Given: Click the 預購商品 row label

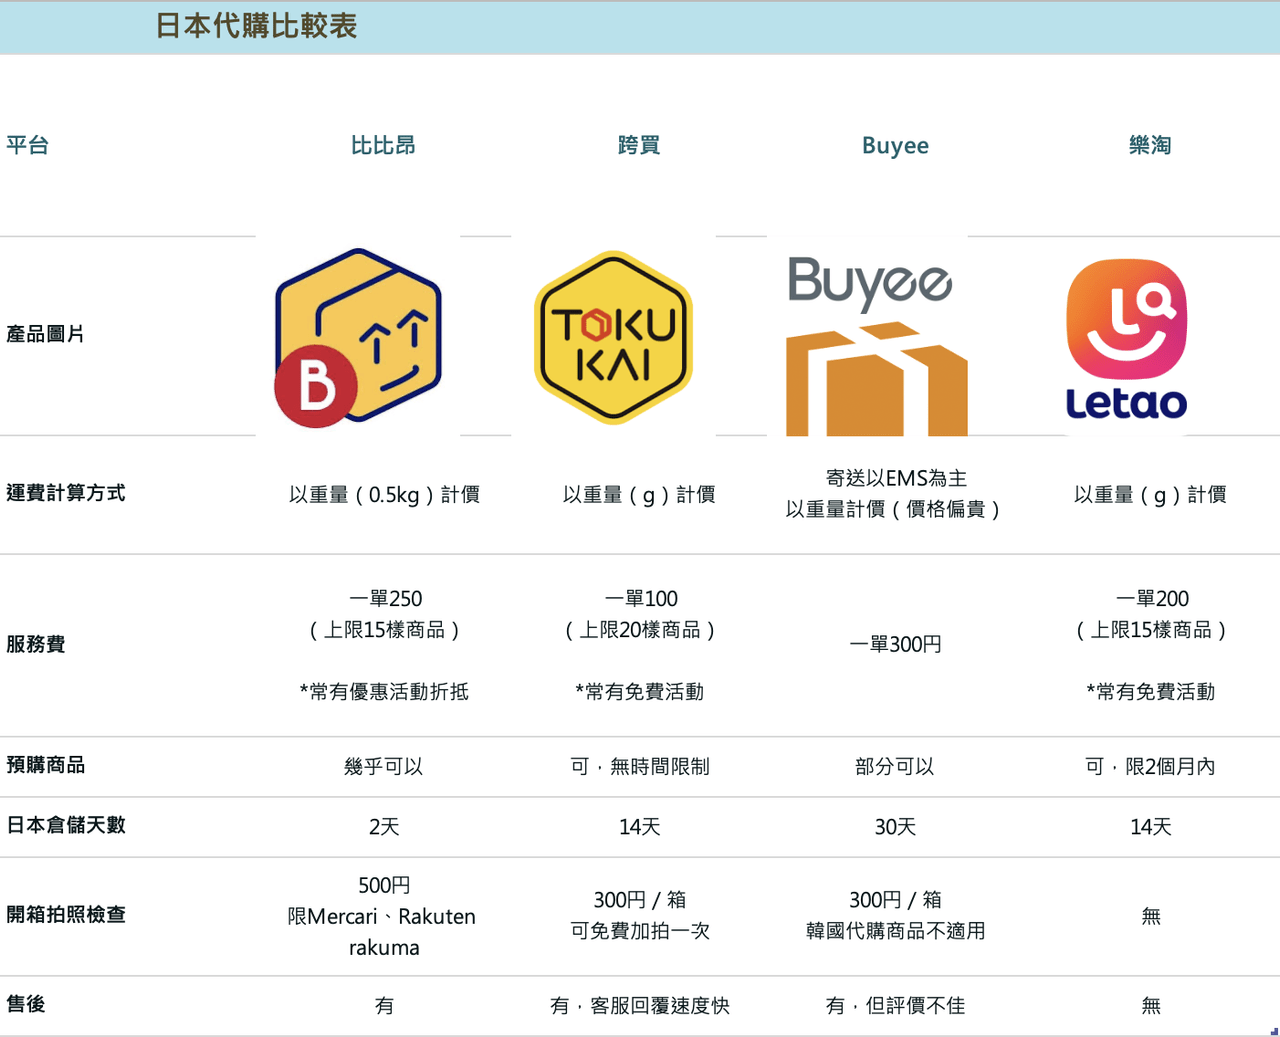Looking at the screenshot, I should point(46,765).
